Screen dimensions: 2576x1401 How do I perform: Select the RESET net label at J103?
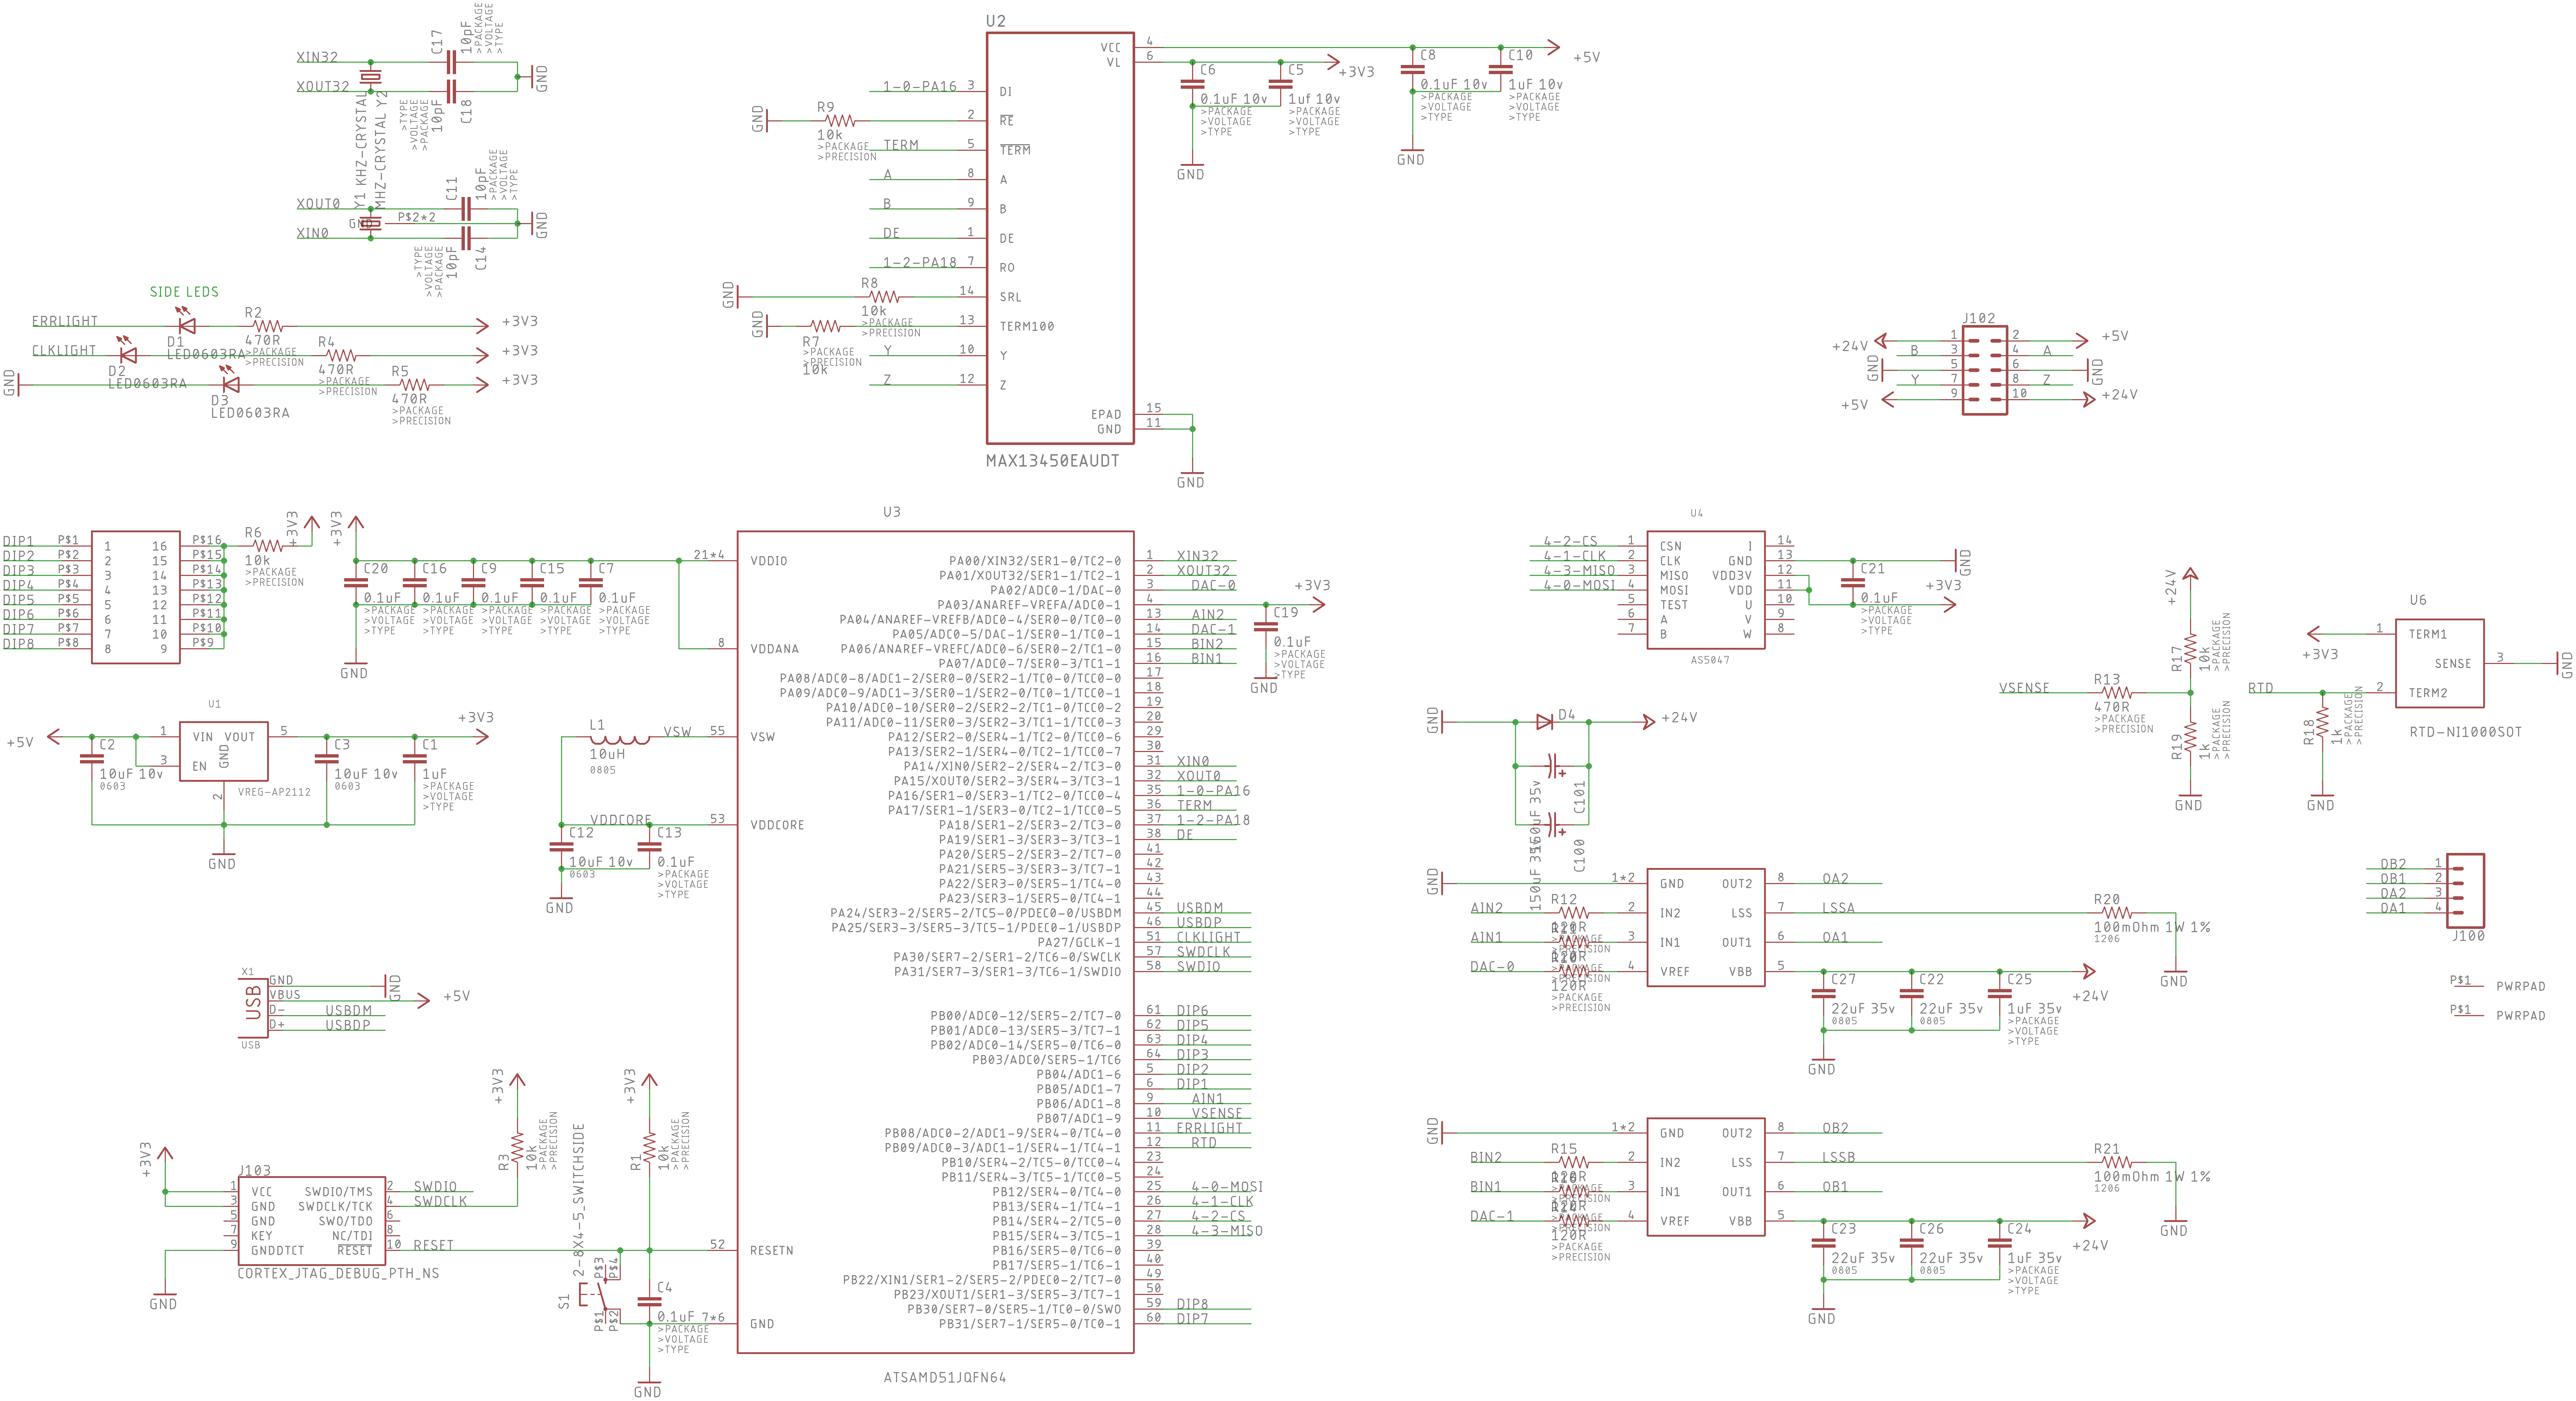tap(433, 1245)
